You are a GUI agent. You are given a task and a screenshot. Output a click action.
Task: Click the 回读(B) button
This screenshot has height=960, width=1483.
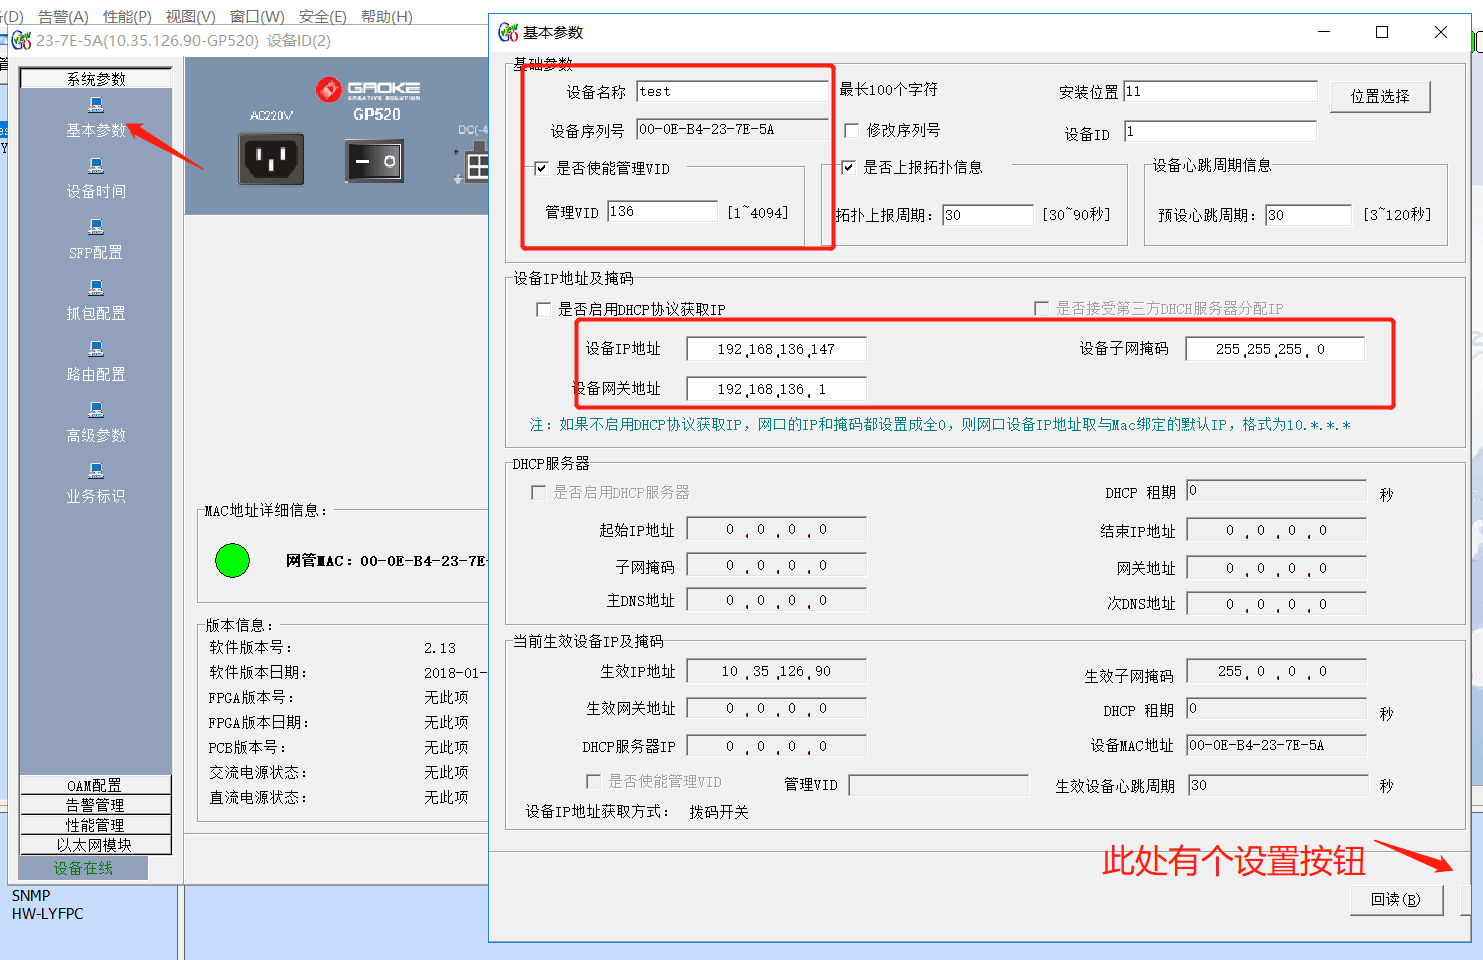(x=1395, y=899)
